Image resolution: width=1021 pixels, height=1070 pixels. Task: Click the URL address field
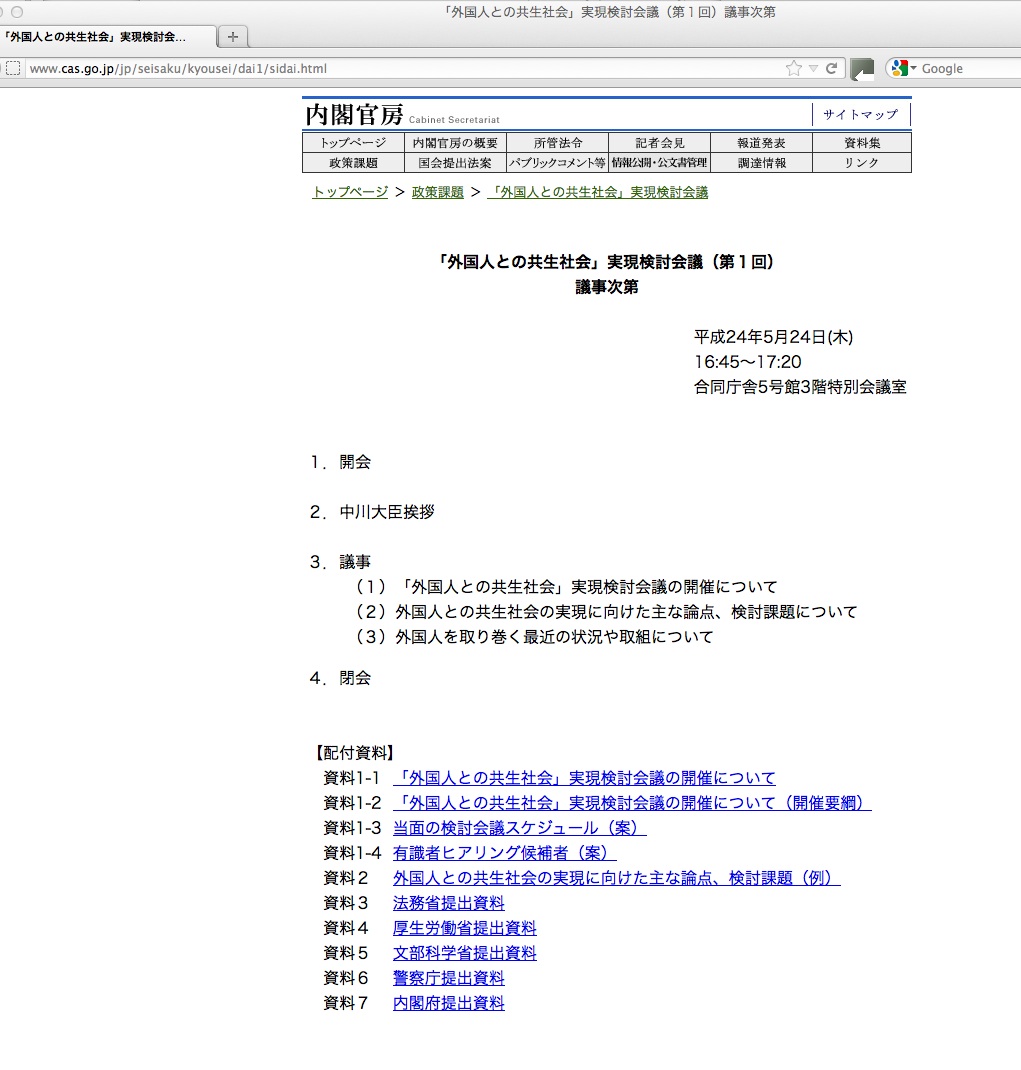coord(404,68)
